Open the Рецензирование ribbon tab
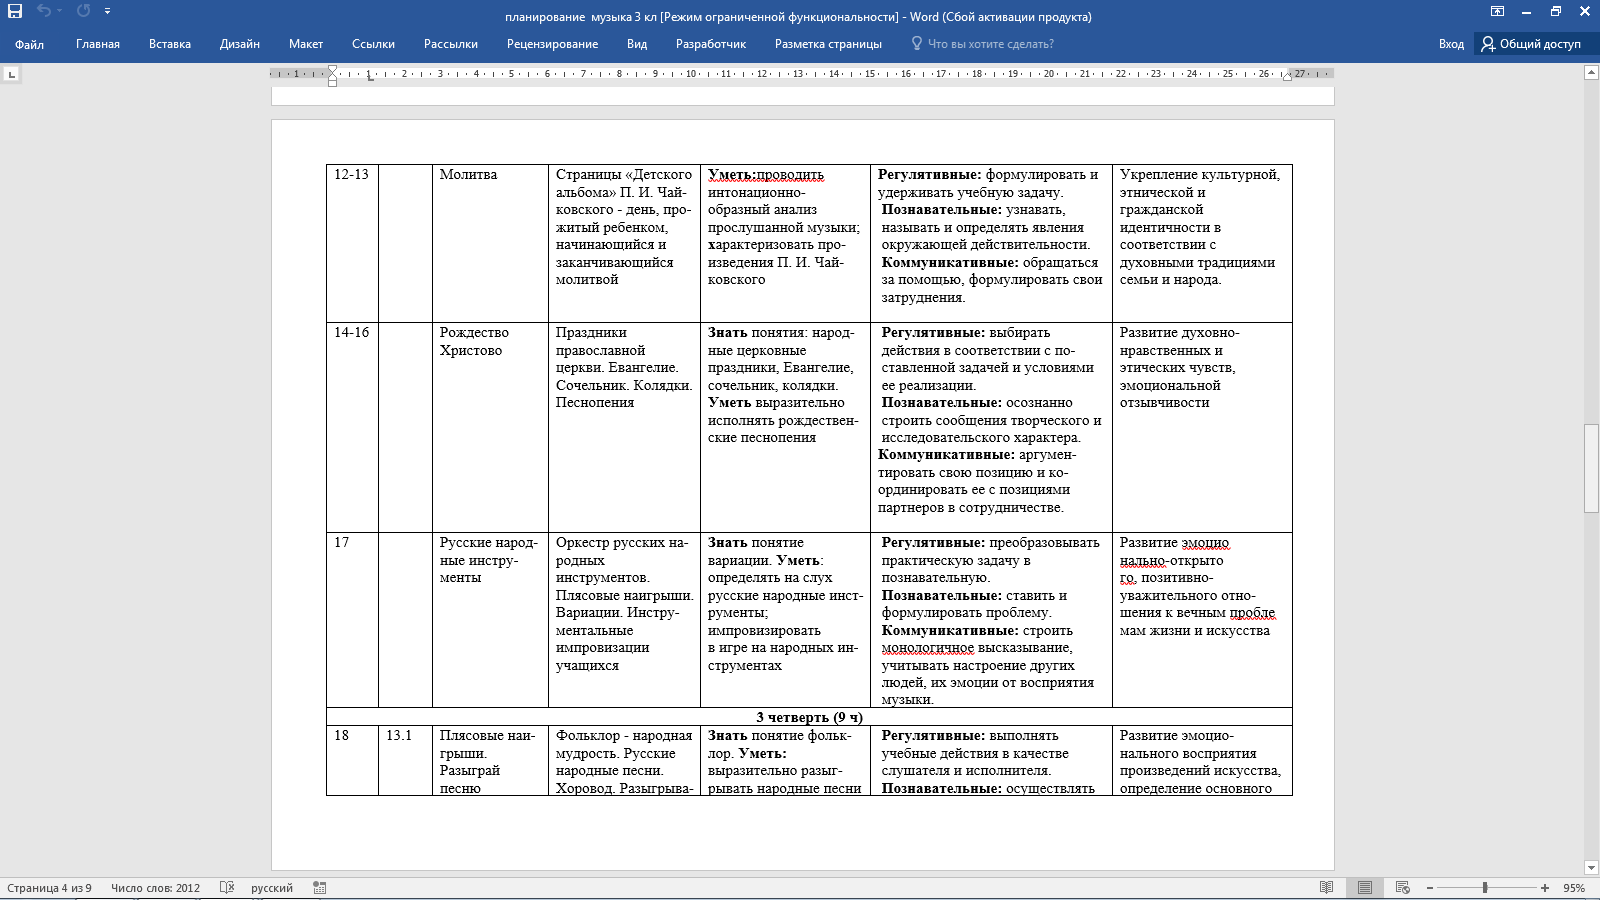 click(x=552, y=44)
